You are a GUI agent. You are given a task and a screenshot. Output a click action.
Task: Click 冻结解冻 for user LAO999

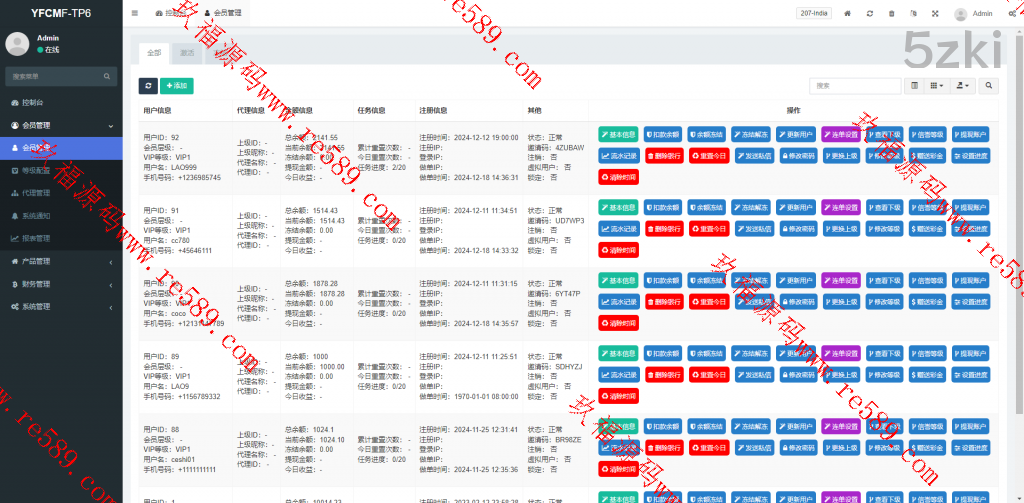click(x=750, y=135)
